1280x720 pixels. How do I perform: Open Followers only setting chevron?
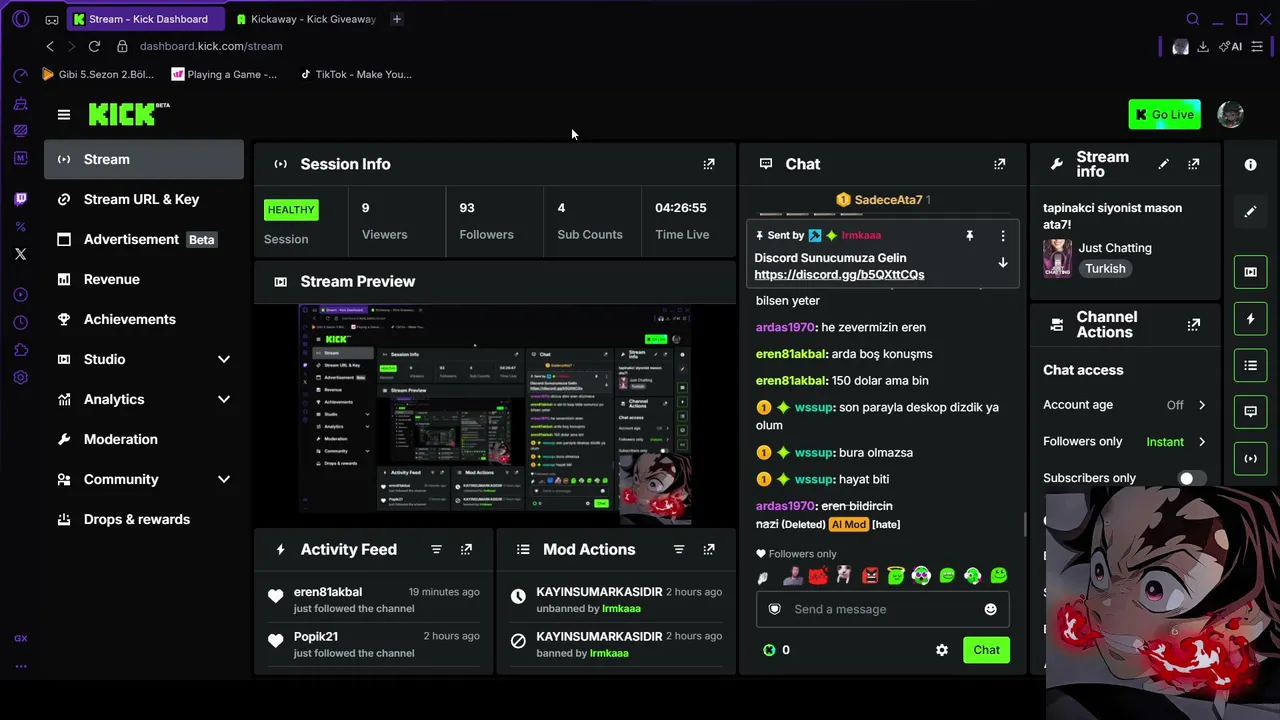pos(1202,442)
